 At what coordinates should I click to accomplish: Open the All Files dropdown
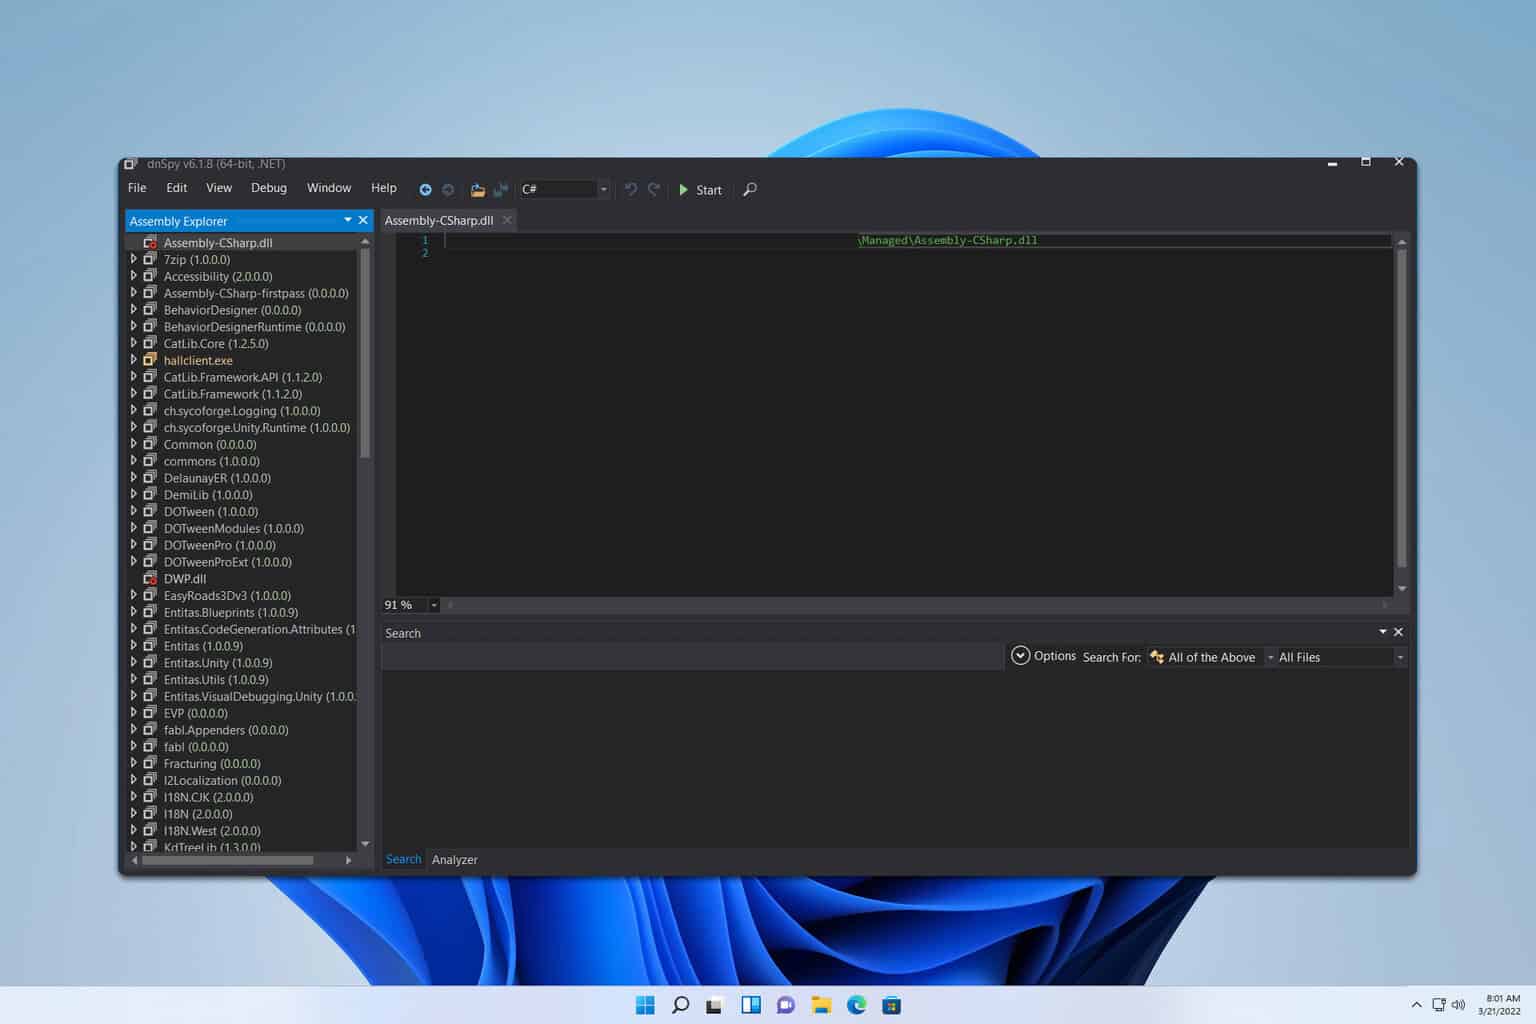(x=1341, y=657)
